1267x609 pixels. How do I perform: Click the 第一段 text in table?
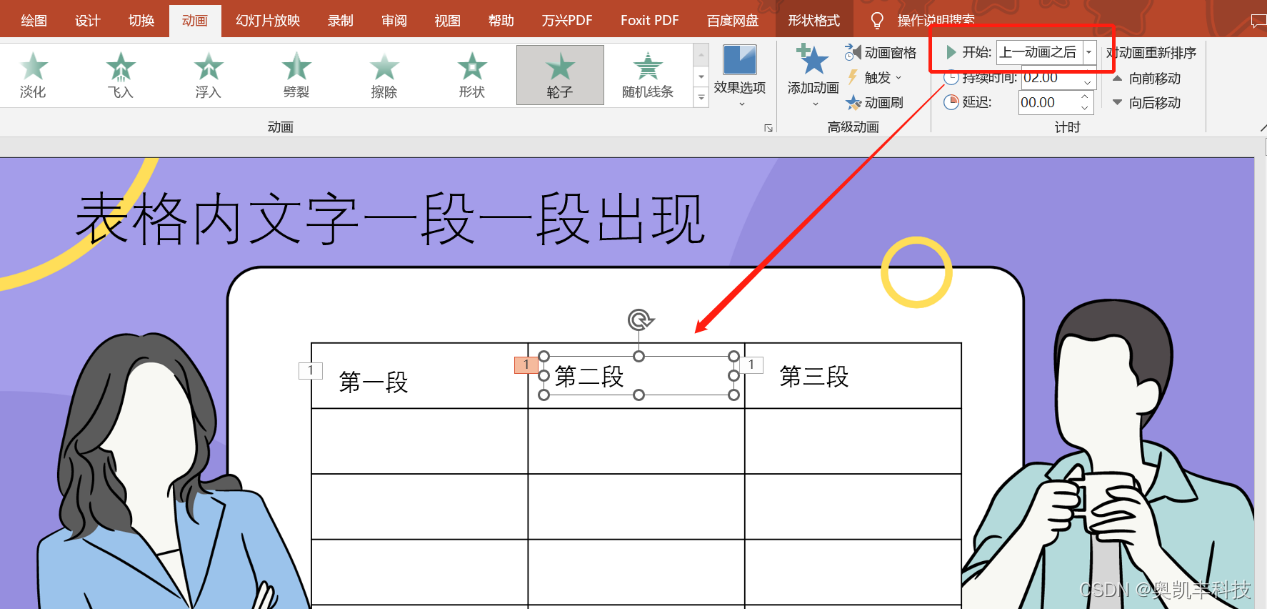click(374, 382)
